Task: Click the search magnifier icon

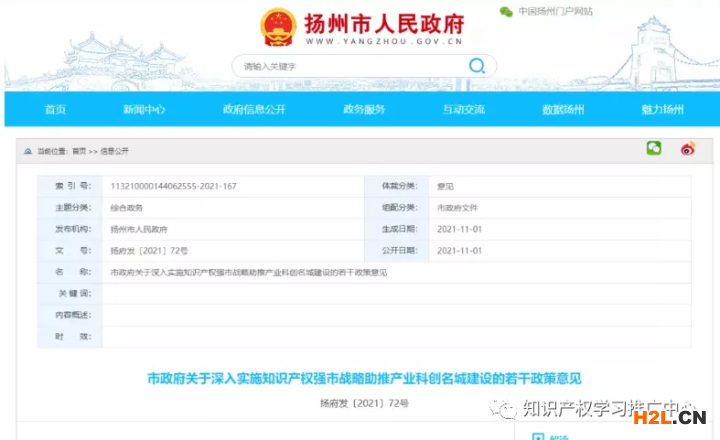Action: [477, 66]
